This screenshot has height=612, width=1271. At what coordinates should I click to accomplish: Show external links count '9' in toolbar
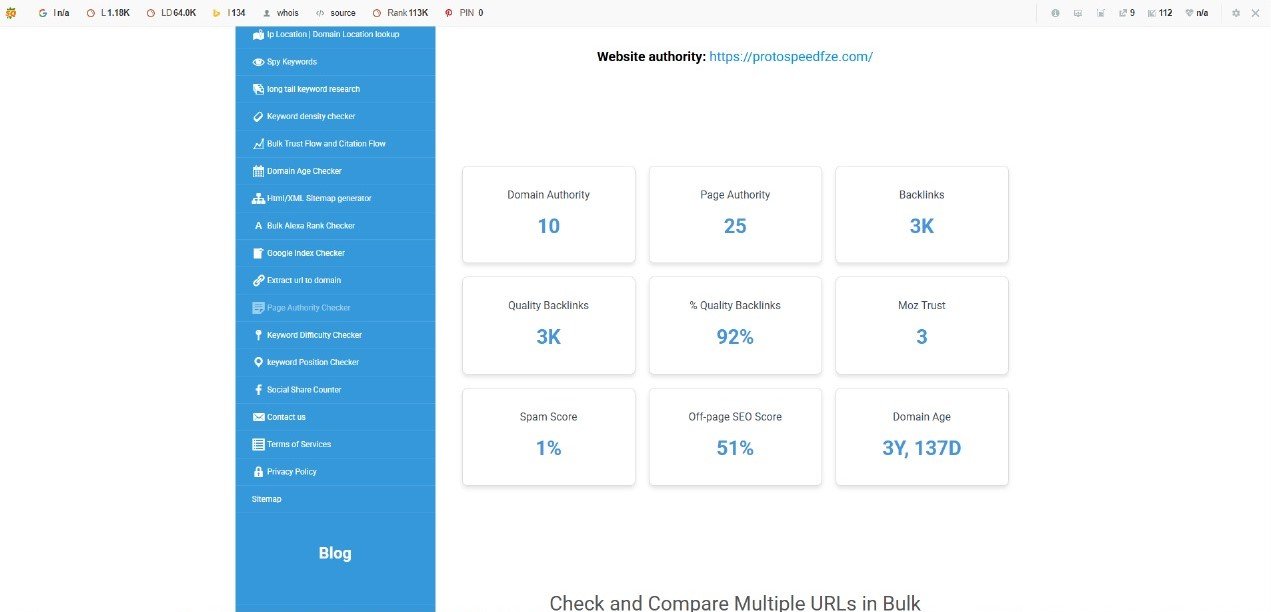click(x=1126, y=13)
